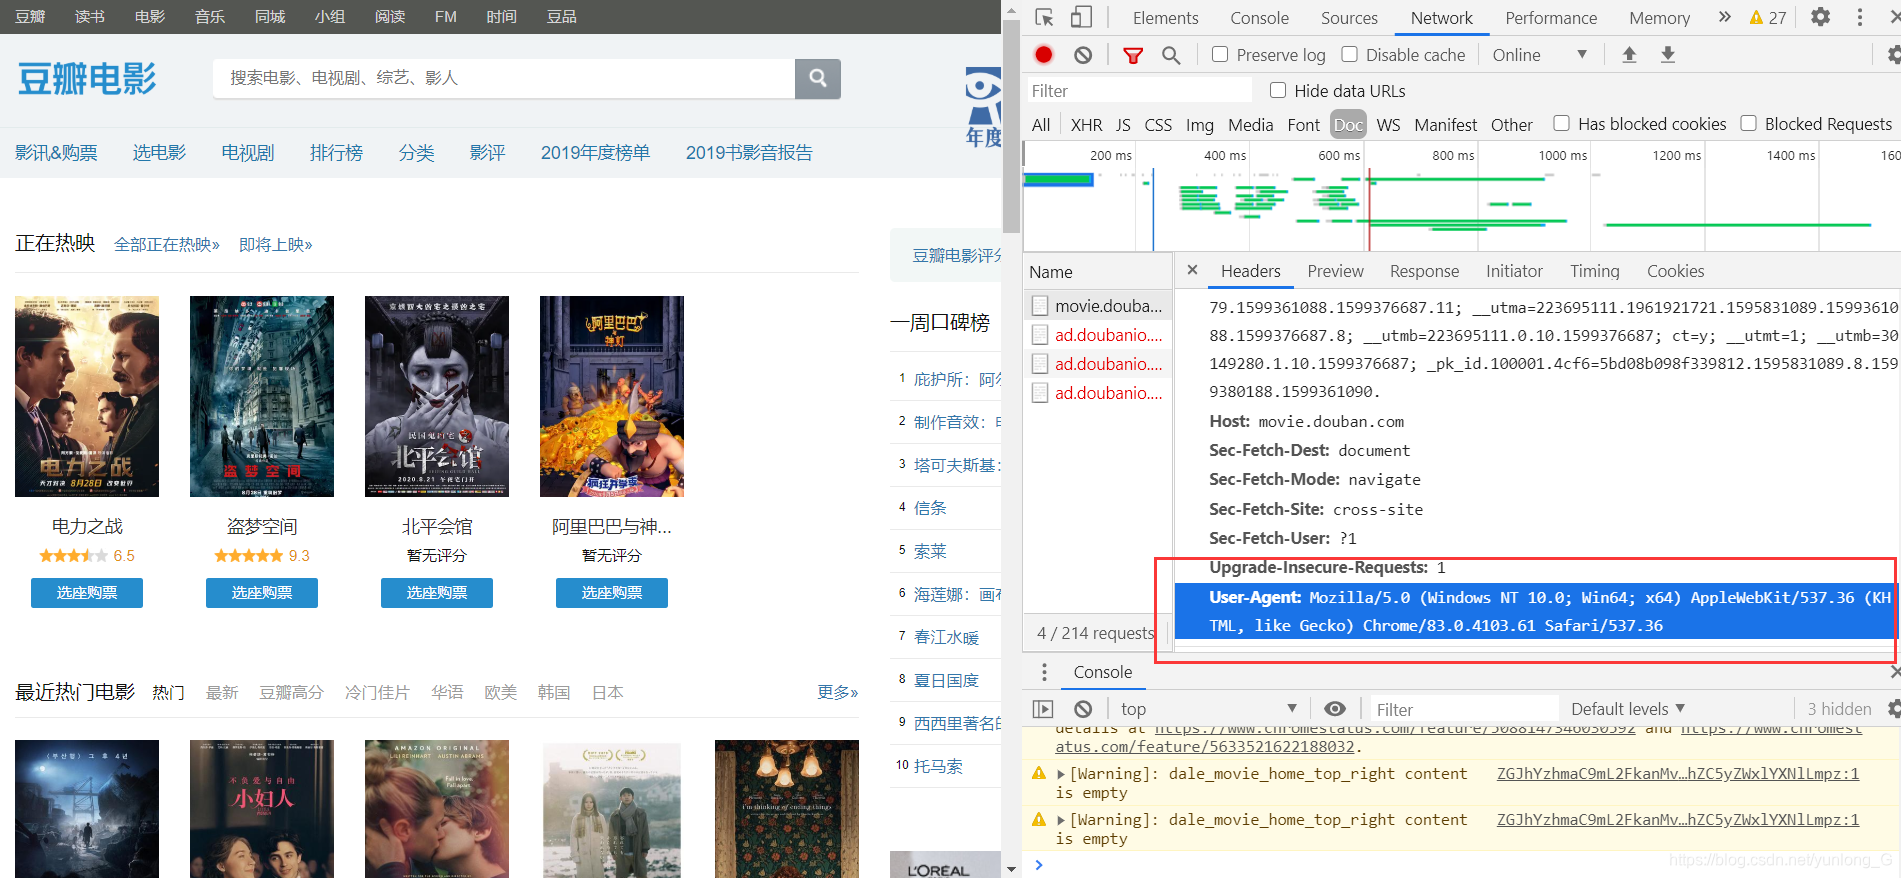Open the DevTools three-dot menu

pos(1860,17)
